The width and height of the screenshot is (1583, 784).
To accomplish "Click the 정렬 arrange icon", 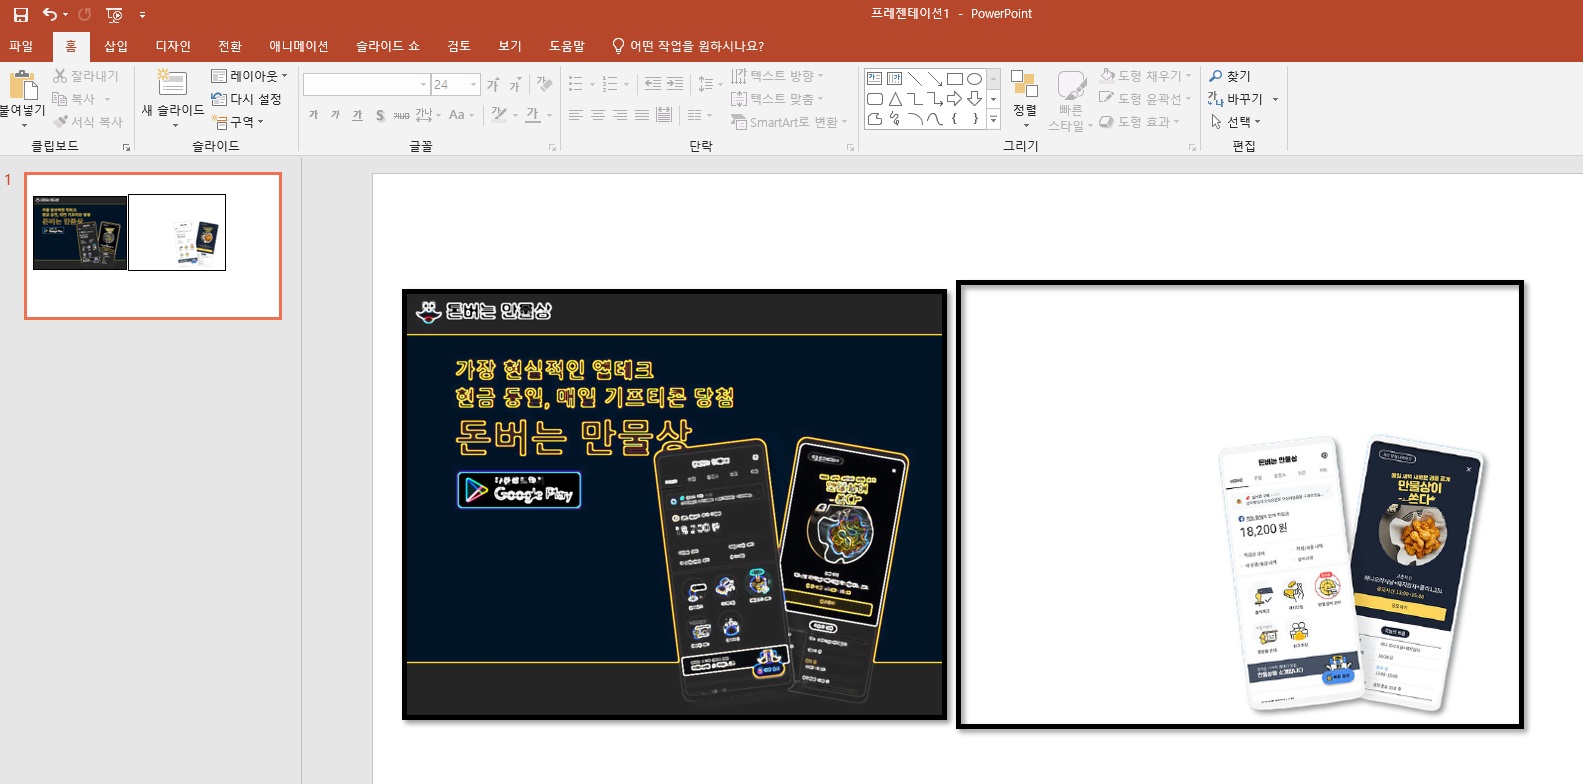I will click(1024, 84).
